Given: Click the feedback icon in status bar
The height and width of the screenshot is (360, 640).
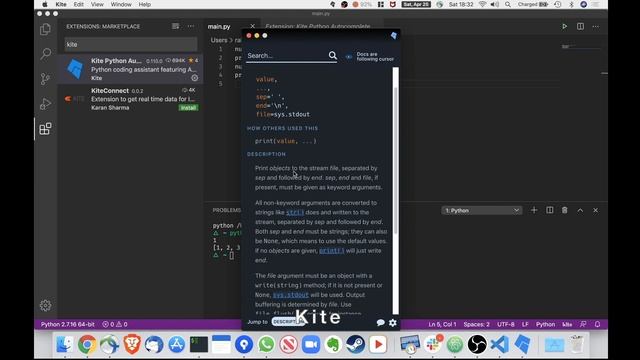Looking at the screenshot, I should 583,324.
